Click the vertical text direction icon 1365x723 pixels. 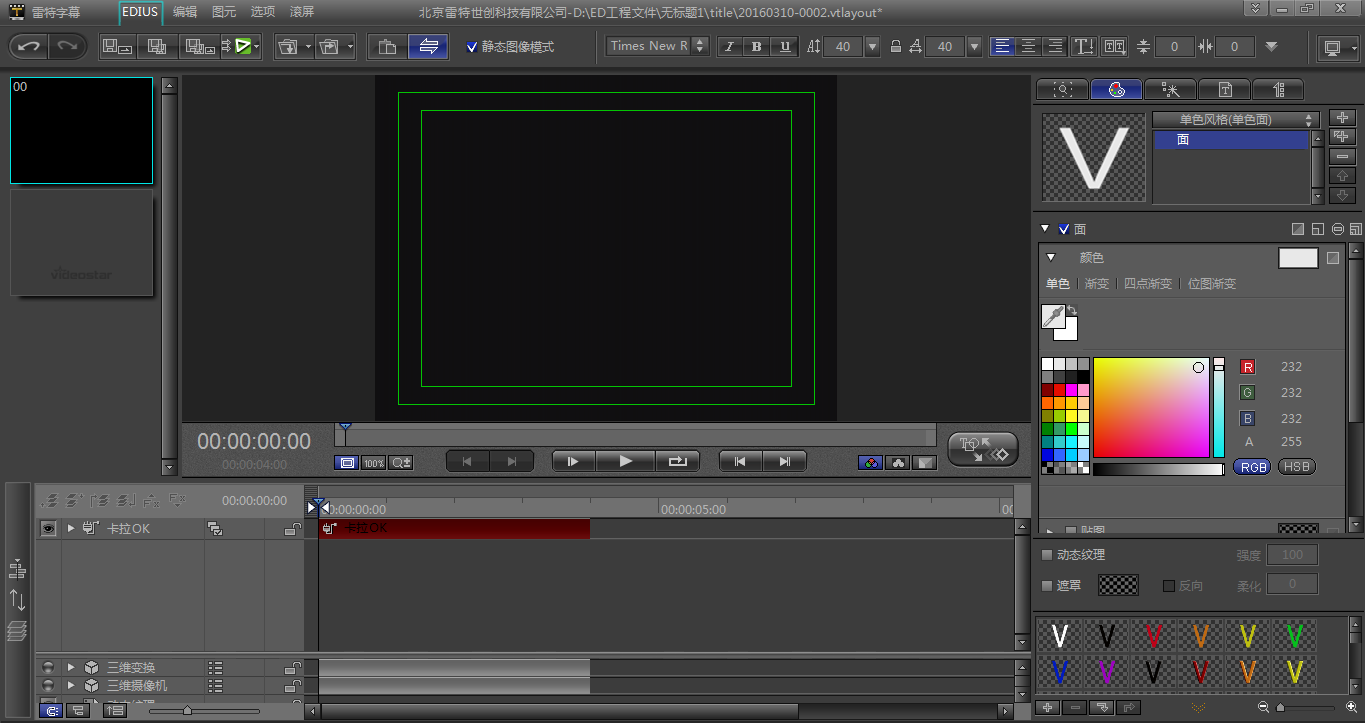click(1083, 46)
